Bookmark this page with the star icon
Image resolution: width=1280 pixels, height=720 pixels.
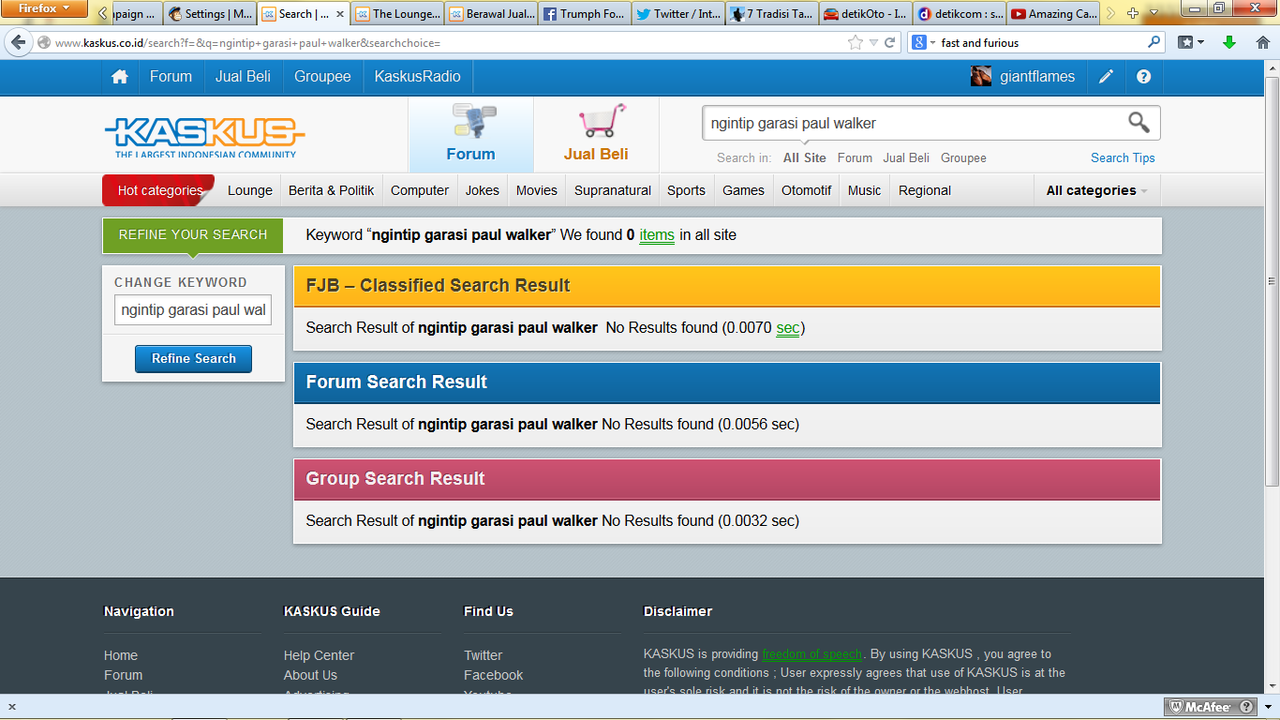[x=855, y=43]
